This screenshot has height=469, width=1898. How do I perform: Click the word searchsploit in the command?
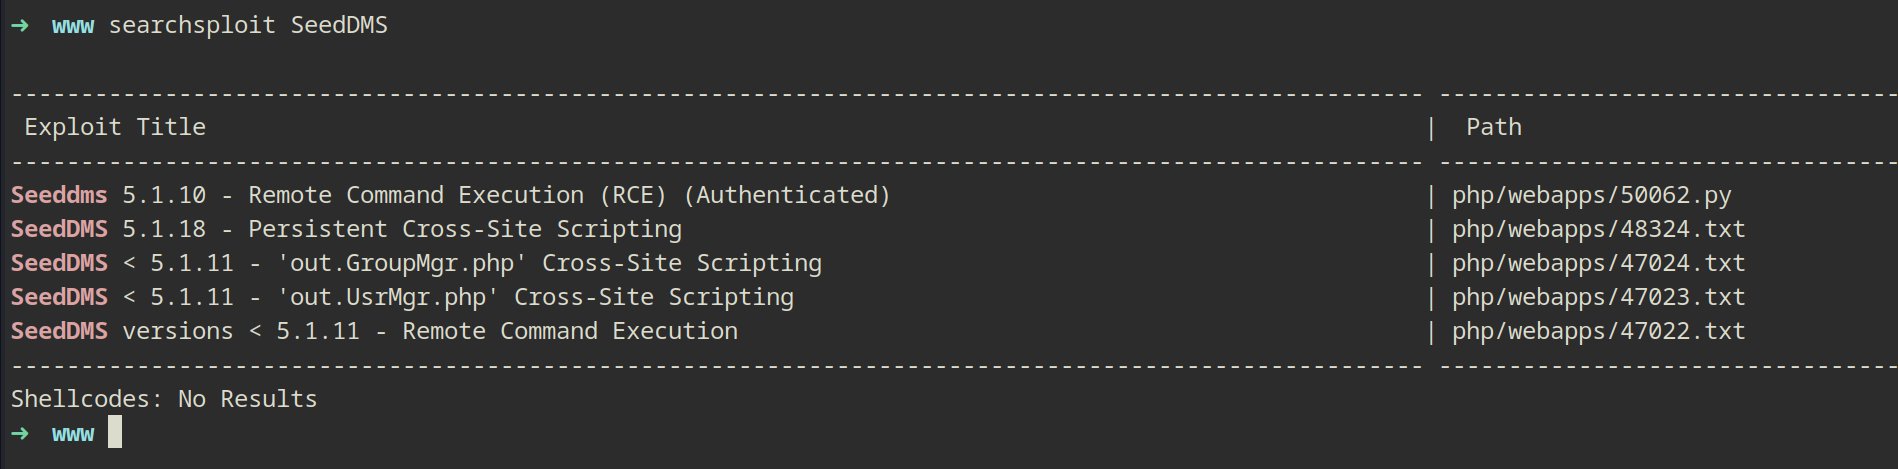pyautogui.click(x=192, y=25)
